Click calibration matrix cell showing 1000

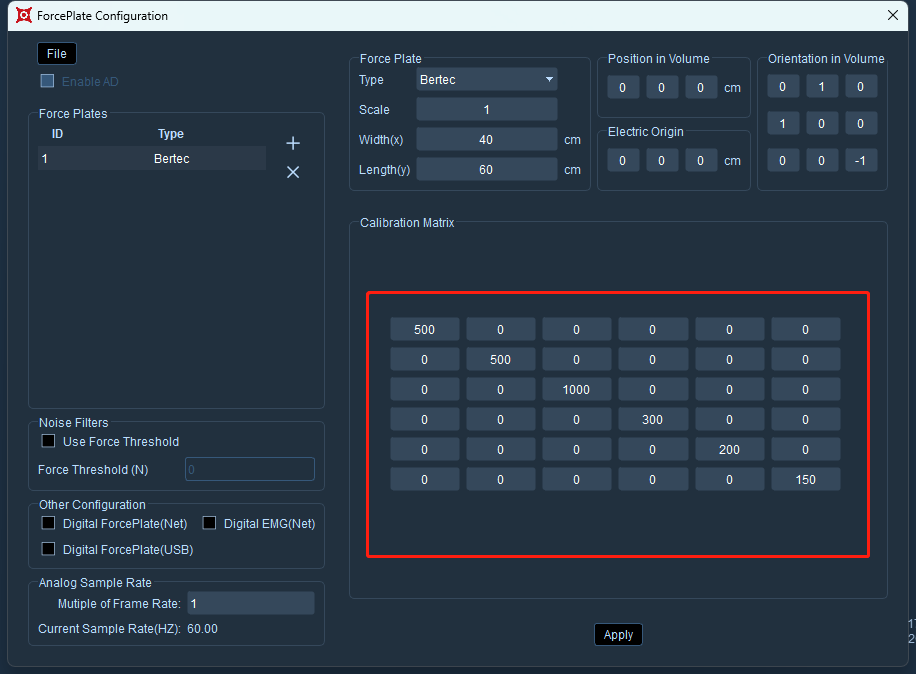click(x=577, y=390)
